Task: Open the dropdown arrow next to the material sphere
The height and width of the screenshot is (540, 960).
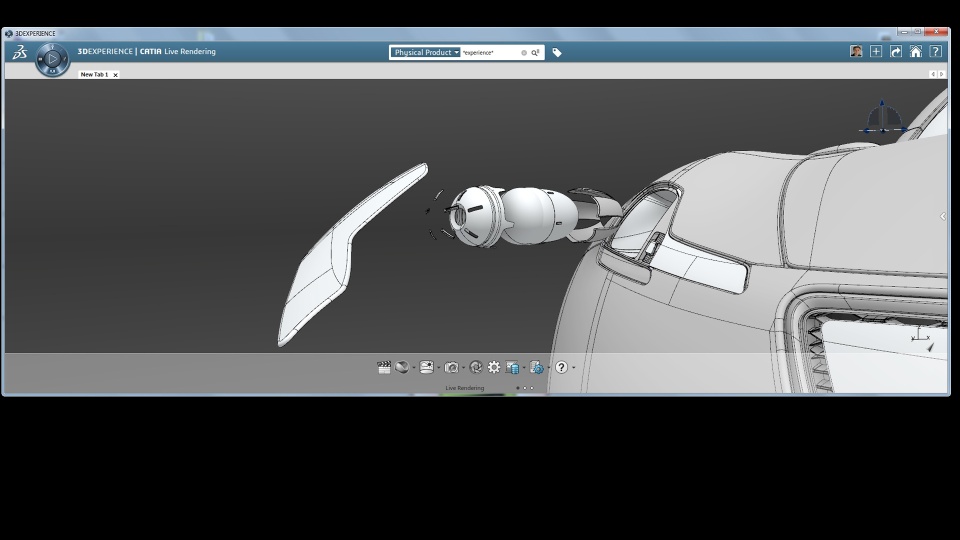Action: [414, 368]
